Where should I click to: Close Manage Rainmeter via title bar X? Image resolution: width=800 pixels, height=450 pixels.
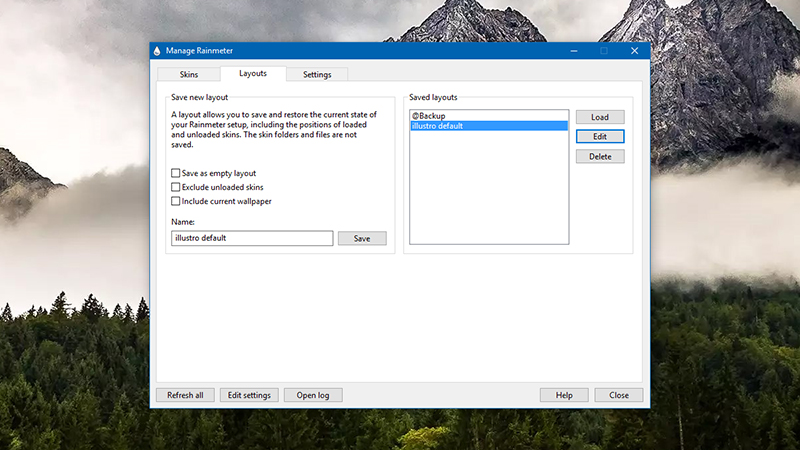(x=634, y=51)
